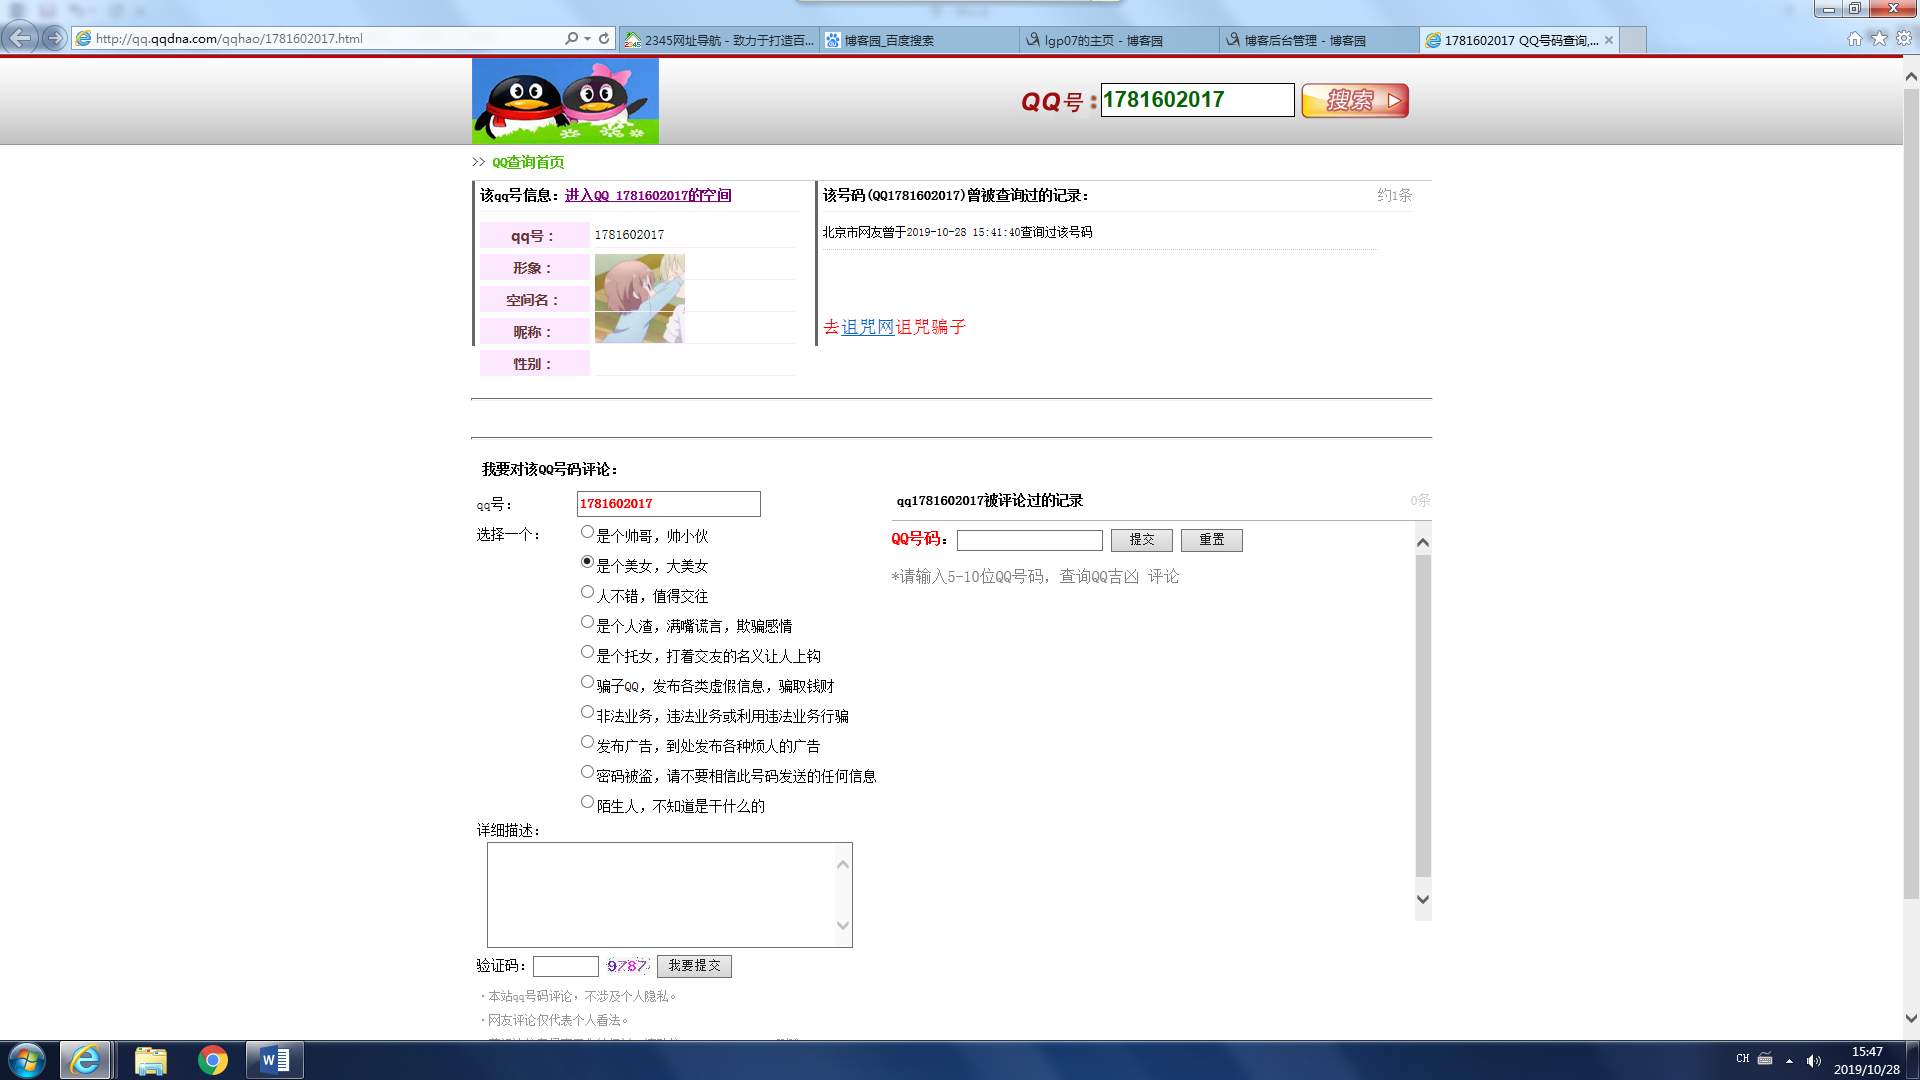The height and width of the screenshot is (1080, 1920).
Task: Open the browser home icon
Action: (x=1854, y=38)
